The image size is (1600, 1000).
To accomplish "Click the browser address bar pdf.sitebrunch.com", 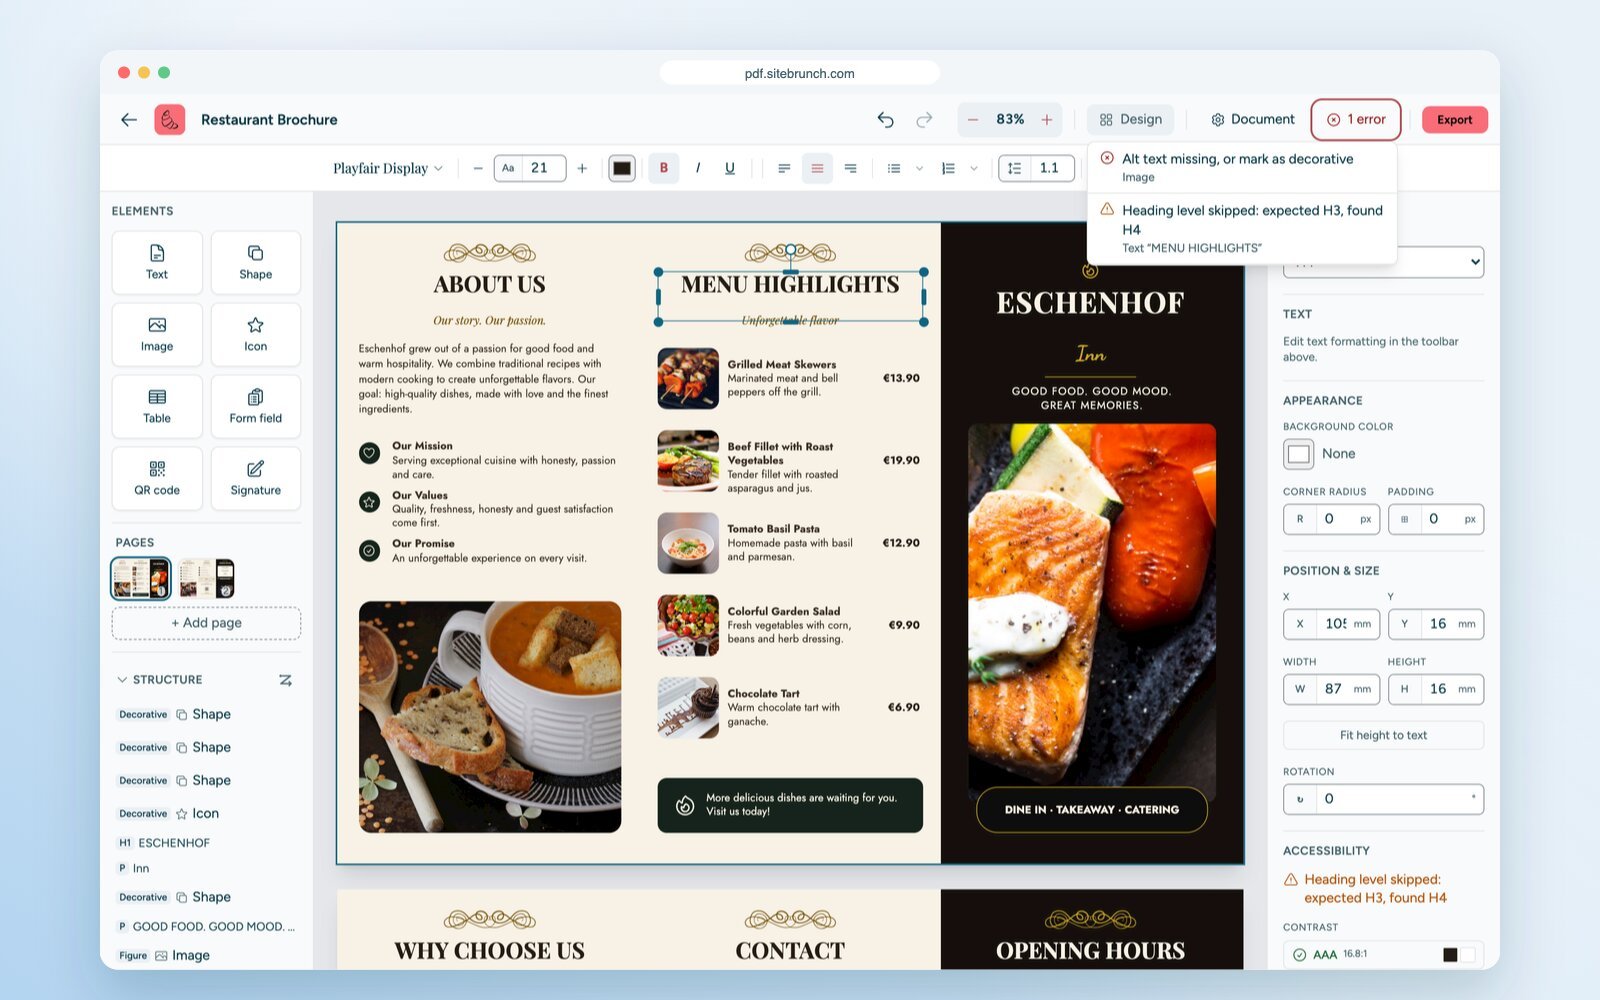I will [x=800, y=73].
